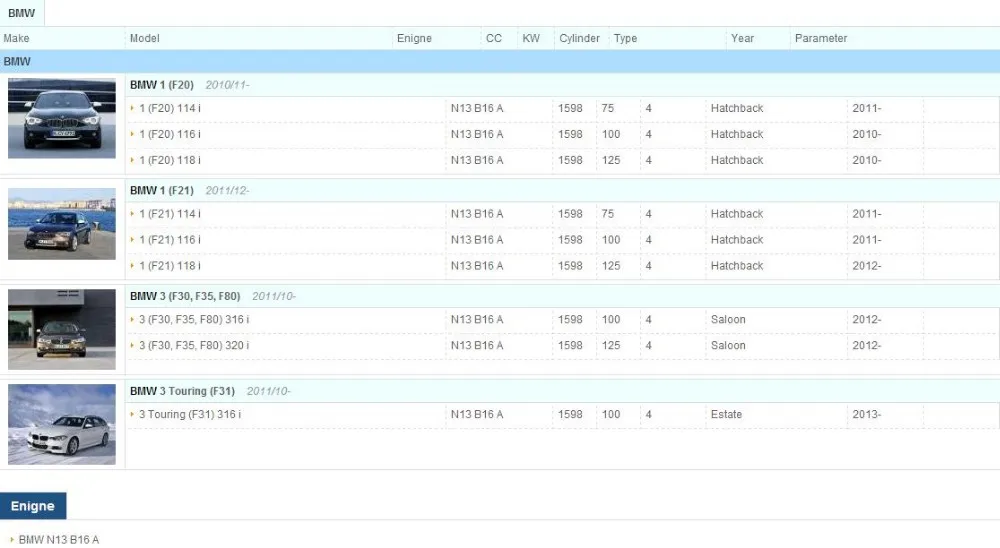1000x548 pixels.
Task: Select the BMW 1 (F21) group heading
Action: (x=162, y=191)
